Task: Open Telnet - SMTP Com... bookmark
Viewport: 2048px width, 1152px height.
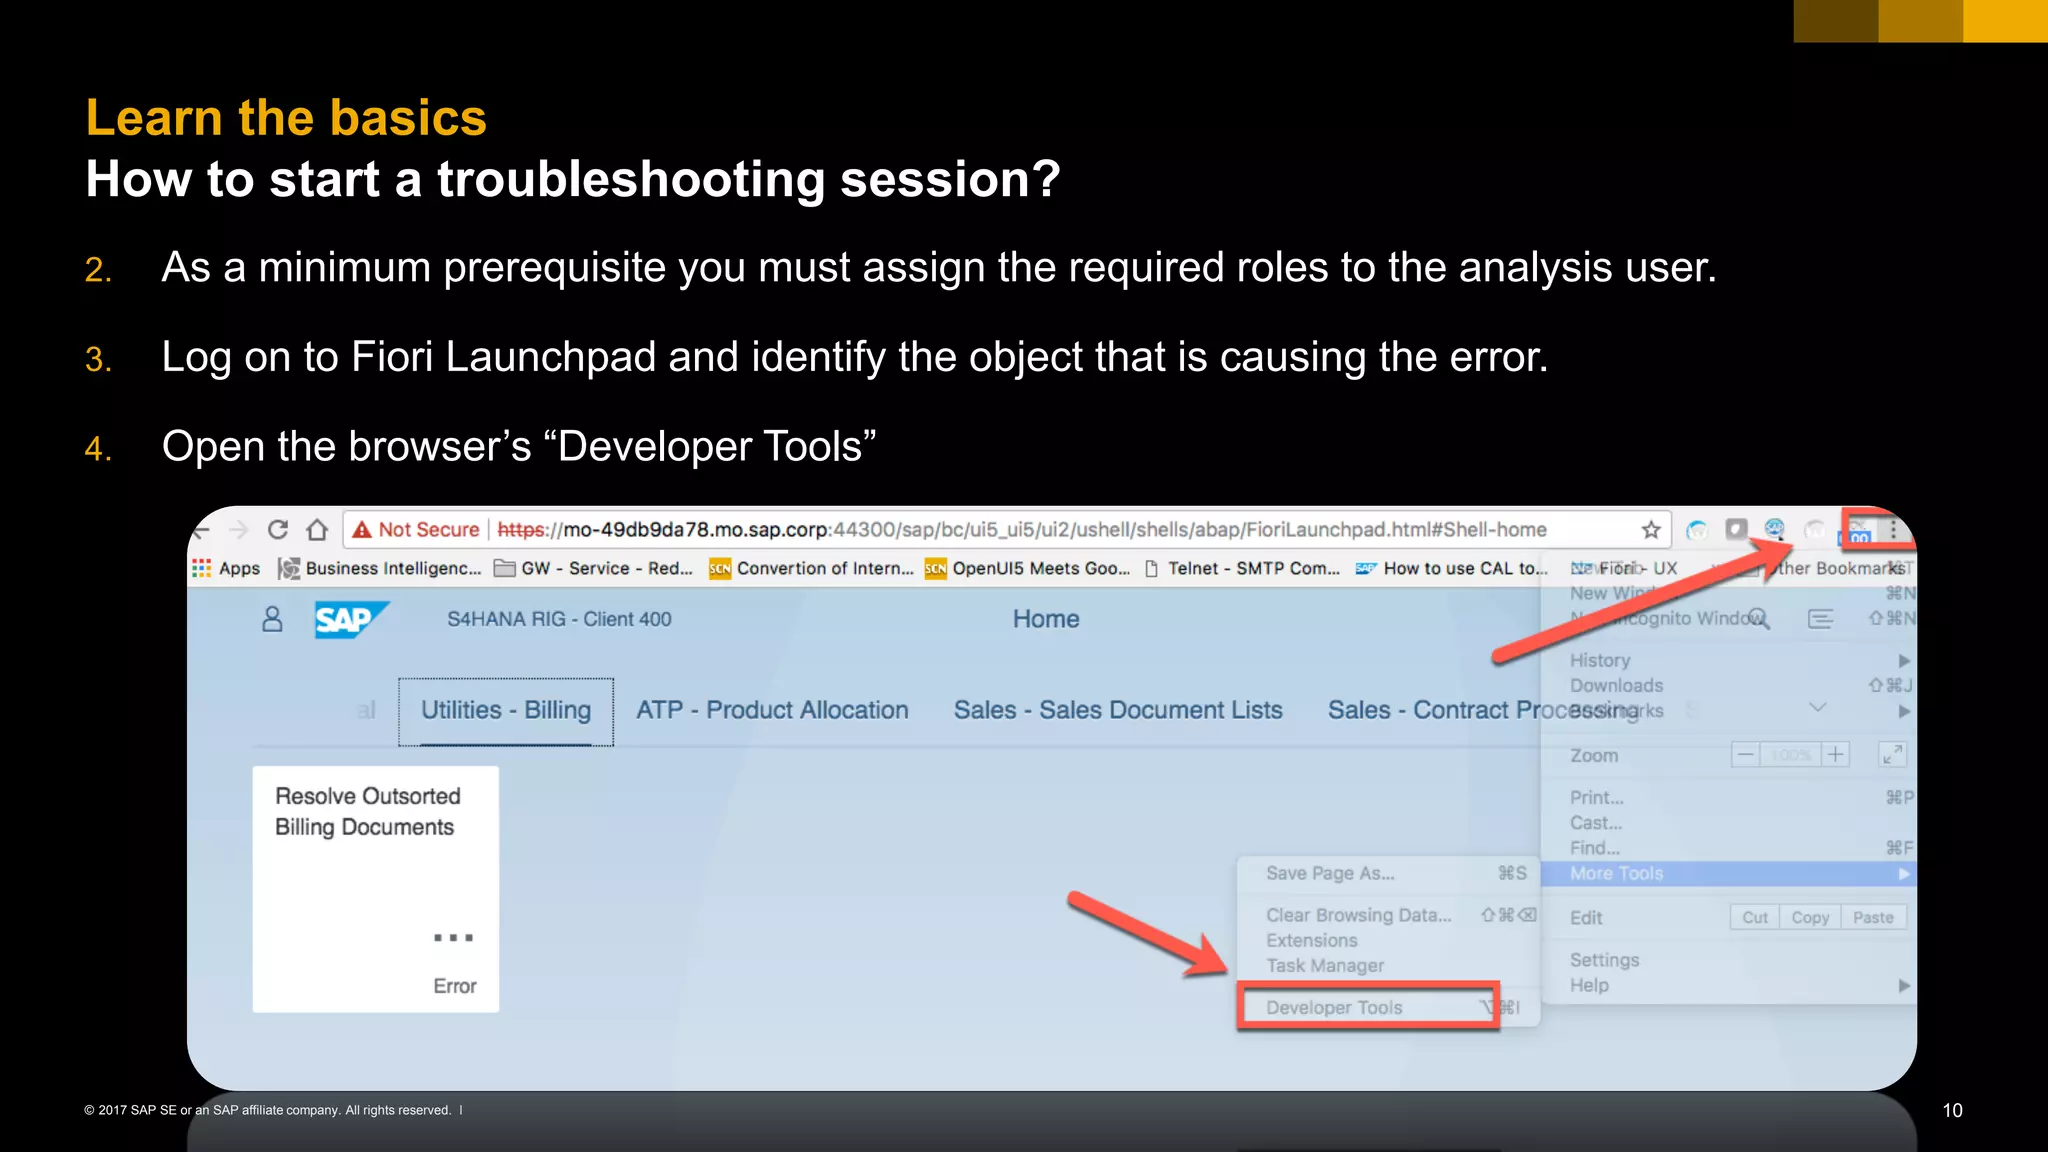Action: click(1243, 568)
